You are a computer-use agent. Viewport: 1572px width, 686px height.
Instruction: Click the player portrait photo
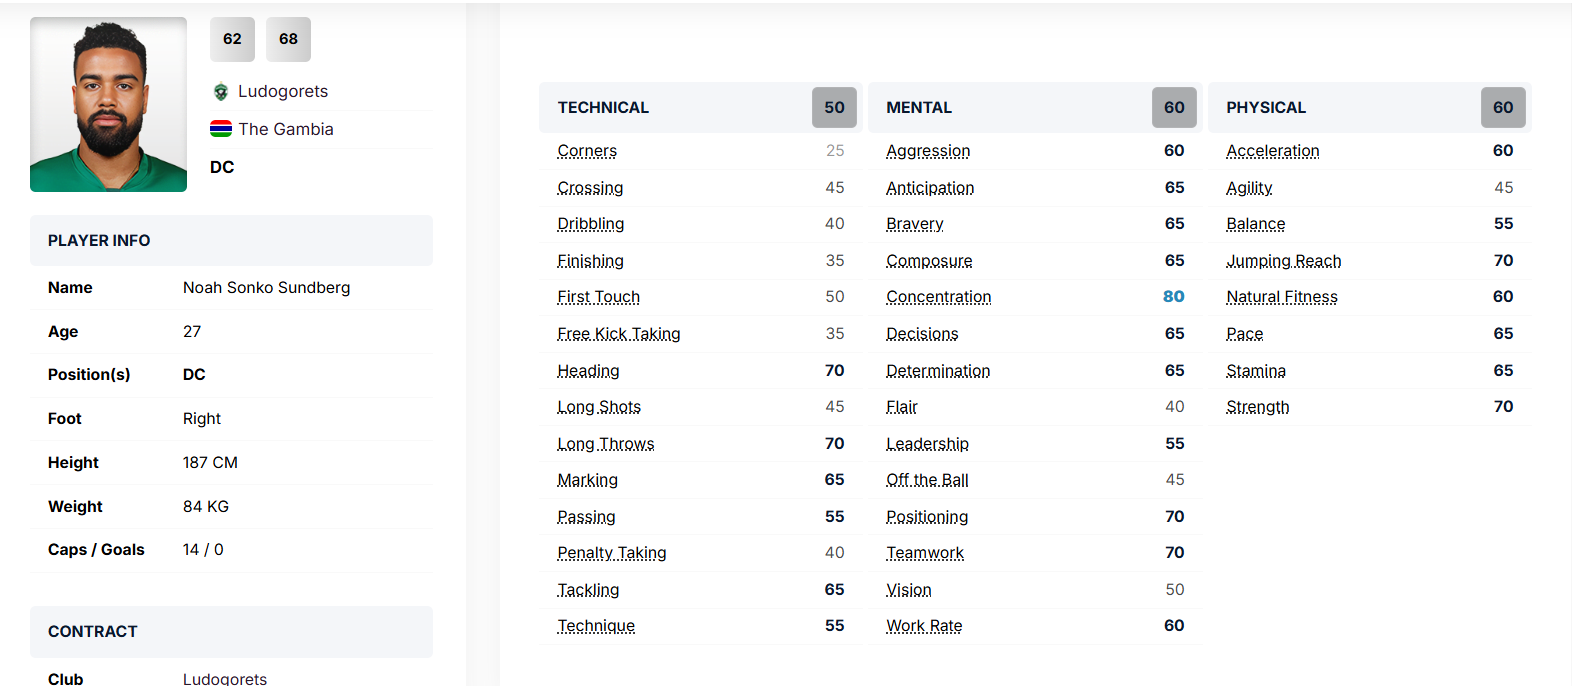[x=108, y=104]
